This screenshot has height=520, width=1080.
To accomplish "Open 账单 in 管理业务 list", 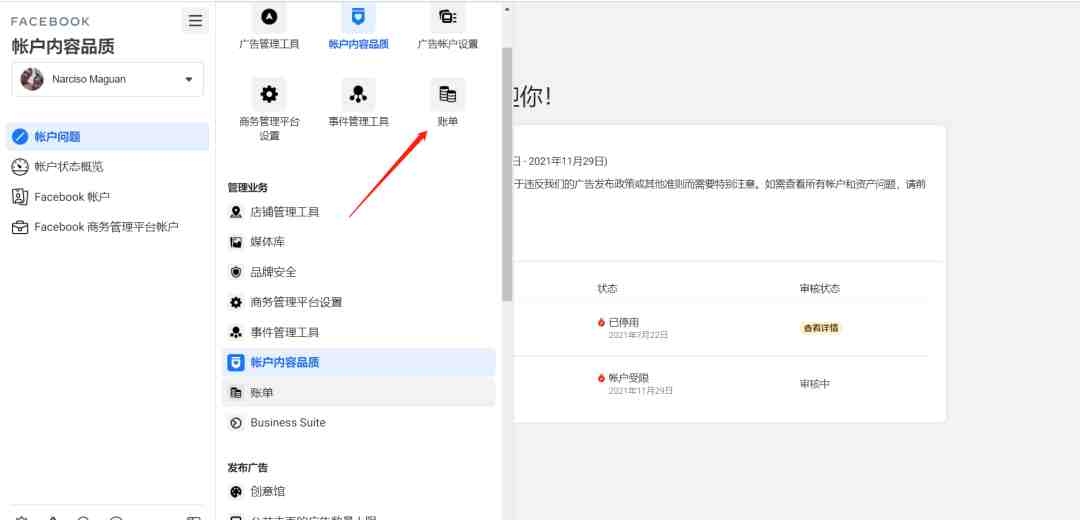I will click(358, 393).
